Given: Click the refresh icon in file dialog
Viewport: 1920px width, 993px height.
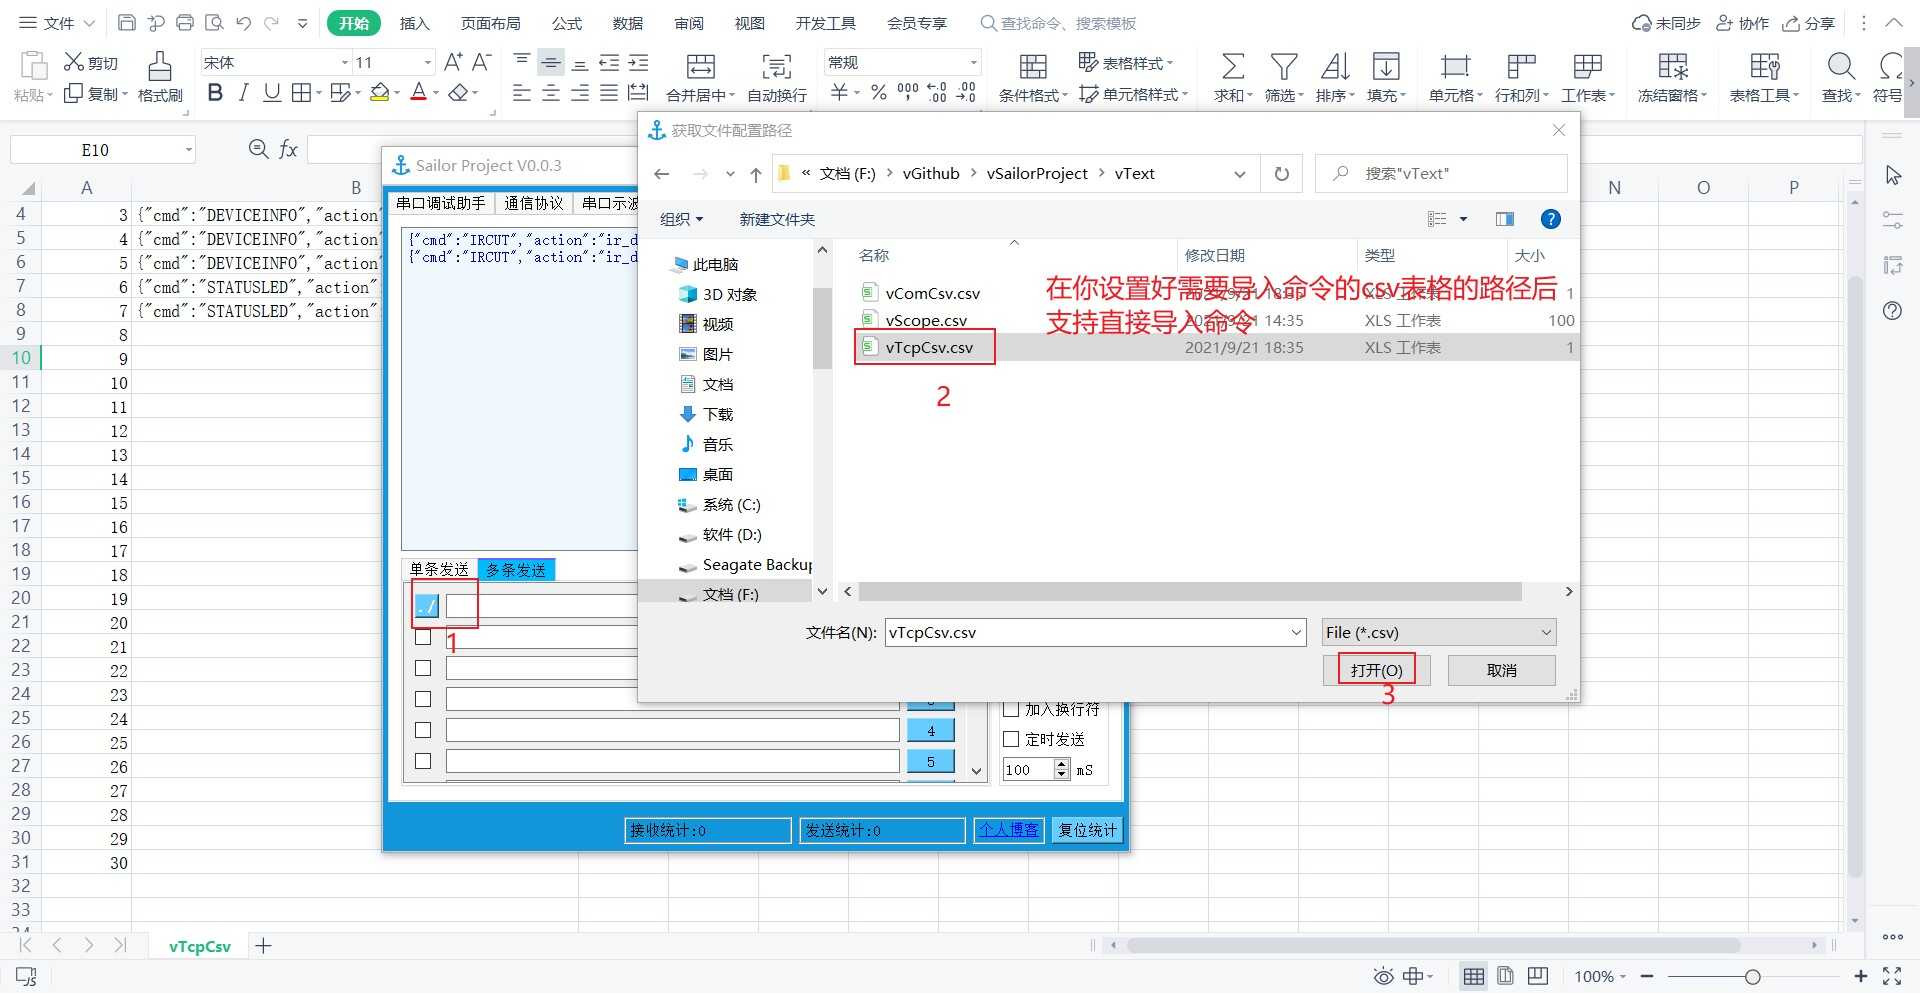Looking at the screenshot, I should click(1281, 174).
